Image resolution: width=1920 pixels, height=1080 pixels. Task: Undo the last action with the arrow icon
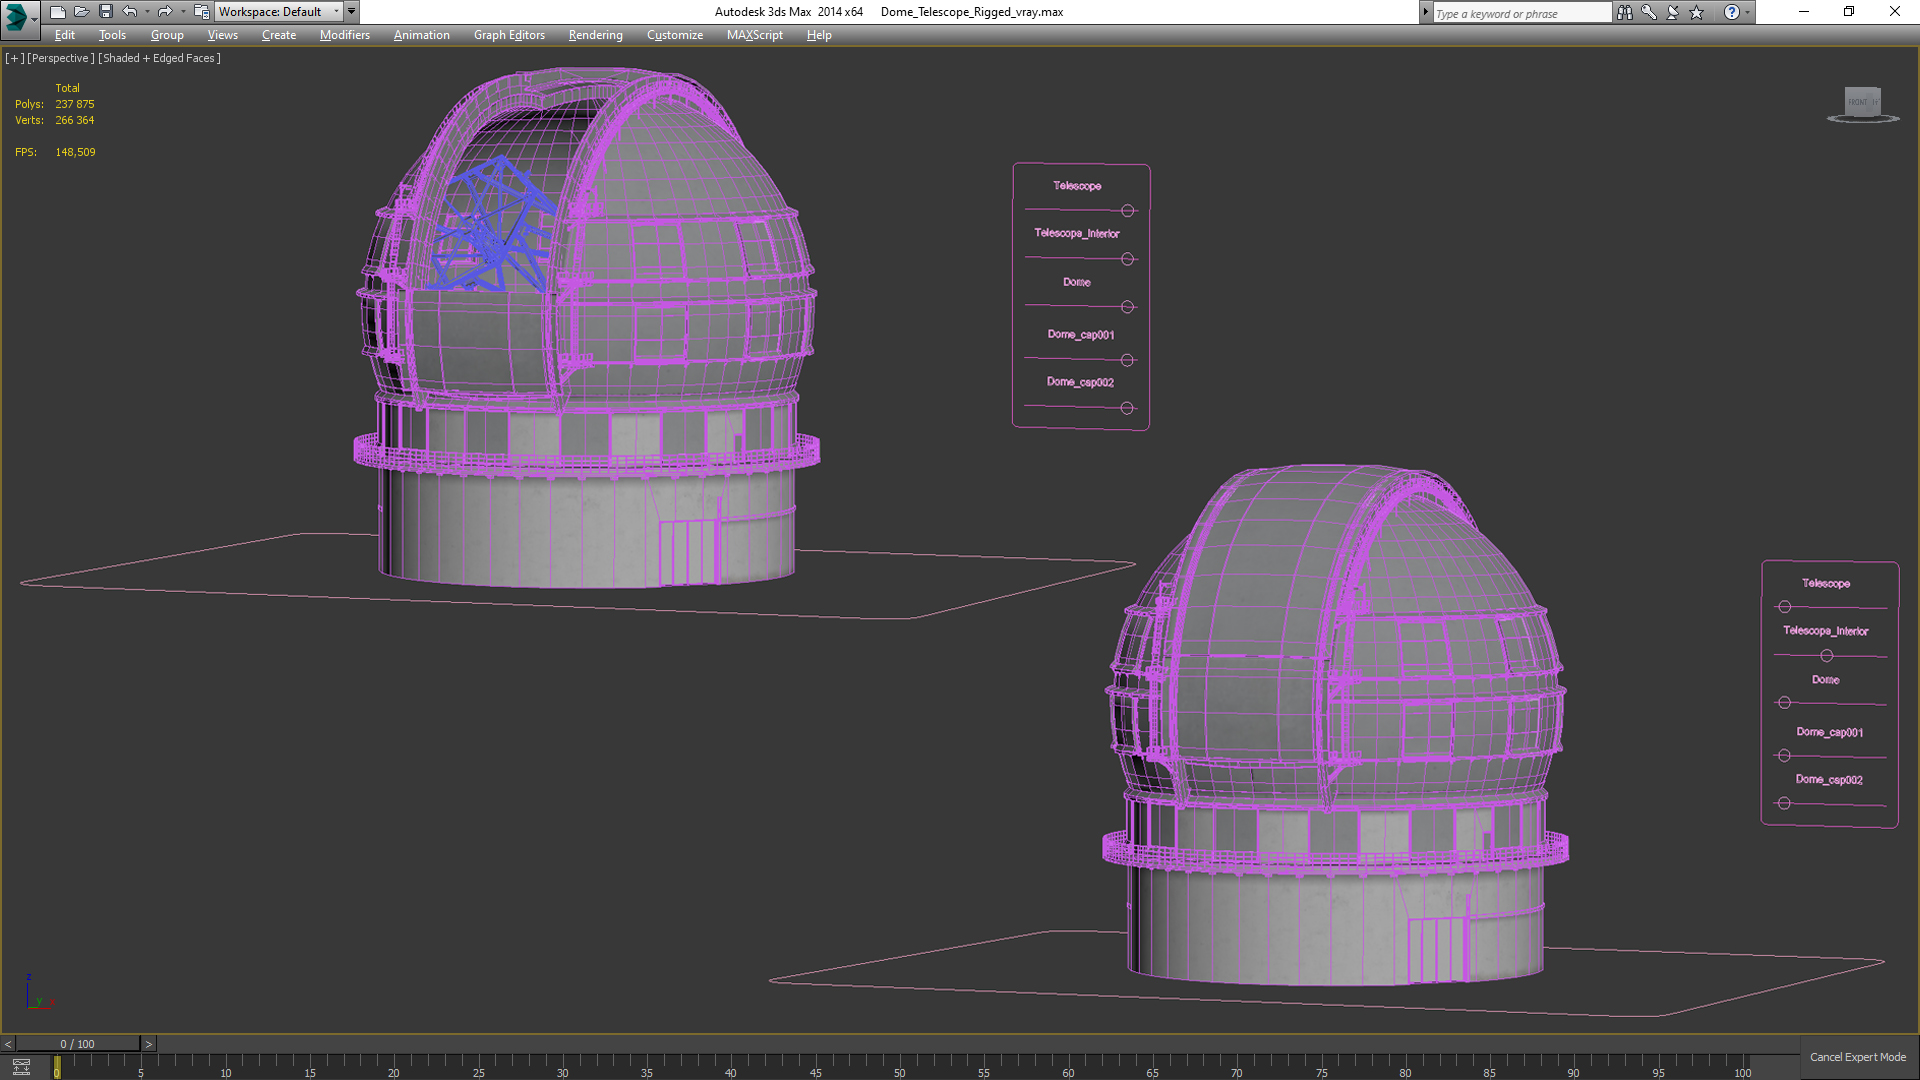130,12
